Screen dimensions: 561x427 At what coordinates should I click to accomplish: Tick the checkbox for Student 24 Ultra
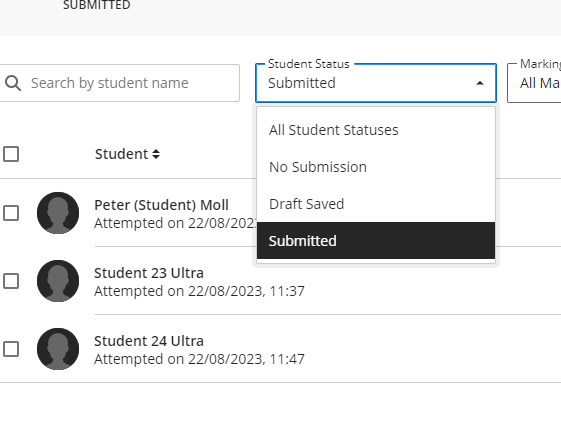tap(11, 349)
